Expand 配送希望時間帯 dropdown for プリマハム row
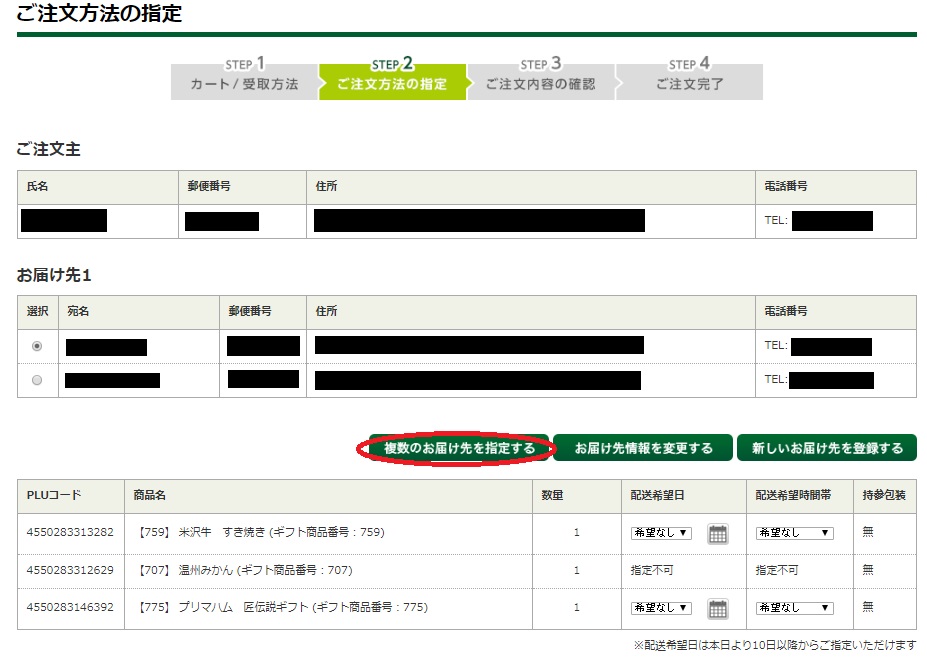Viewport: 927px width, 659px height. point(795,608)
